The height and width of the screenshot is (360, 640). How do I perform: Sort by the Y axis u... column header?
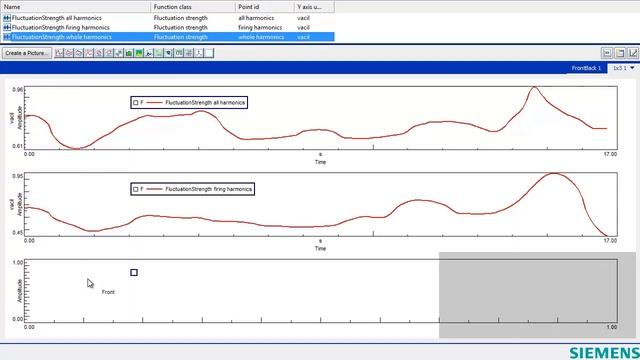(314, 7)
